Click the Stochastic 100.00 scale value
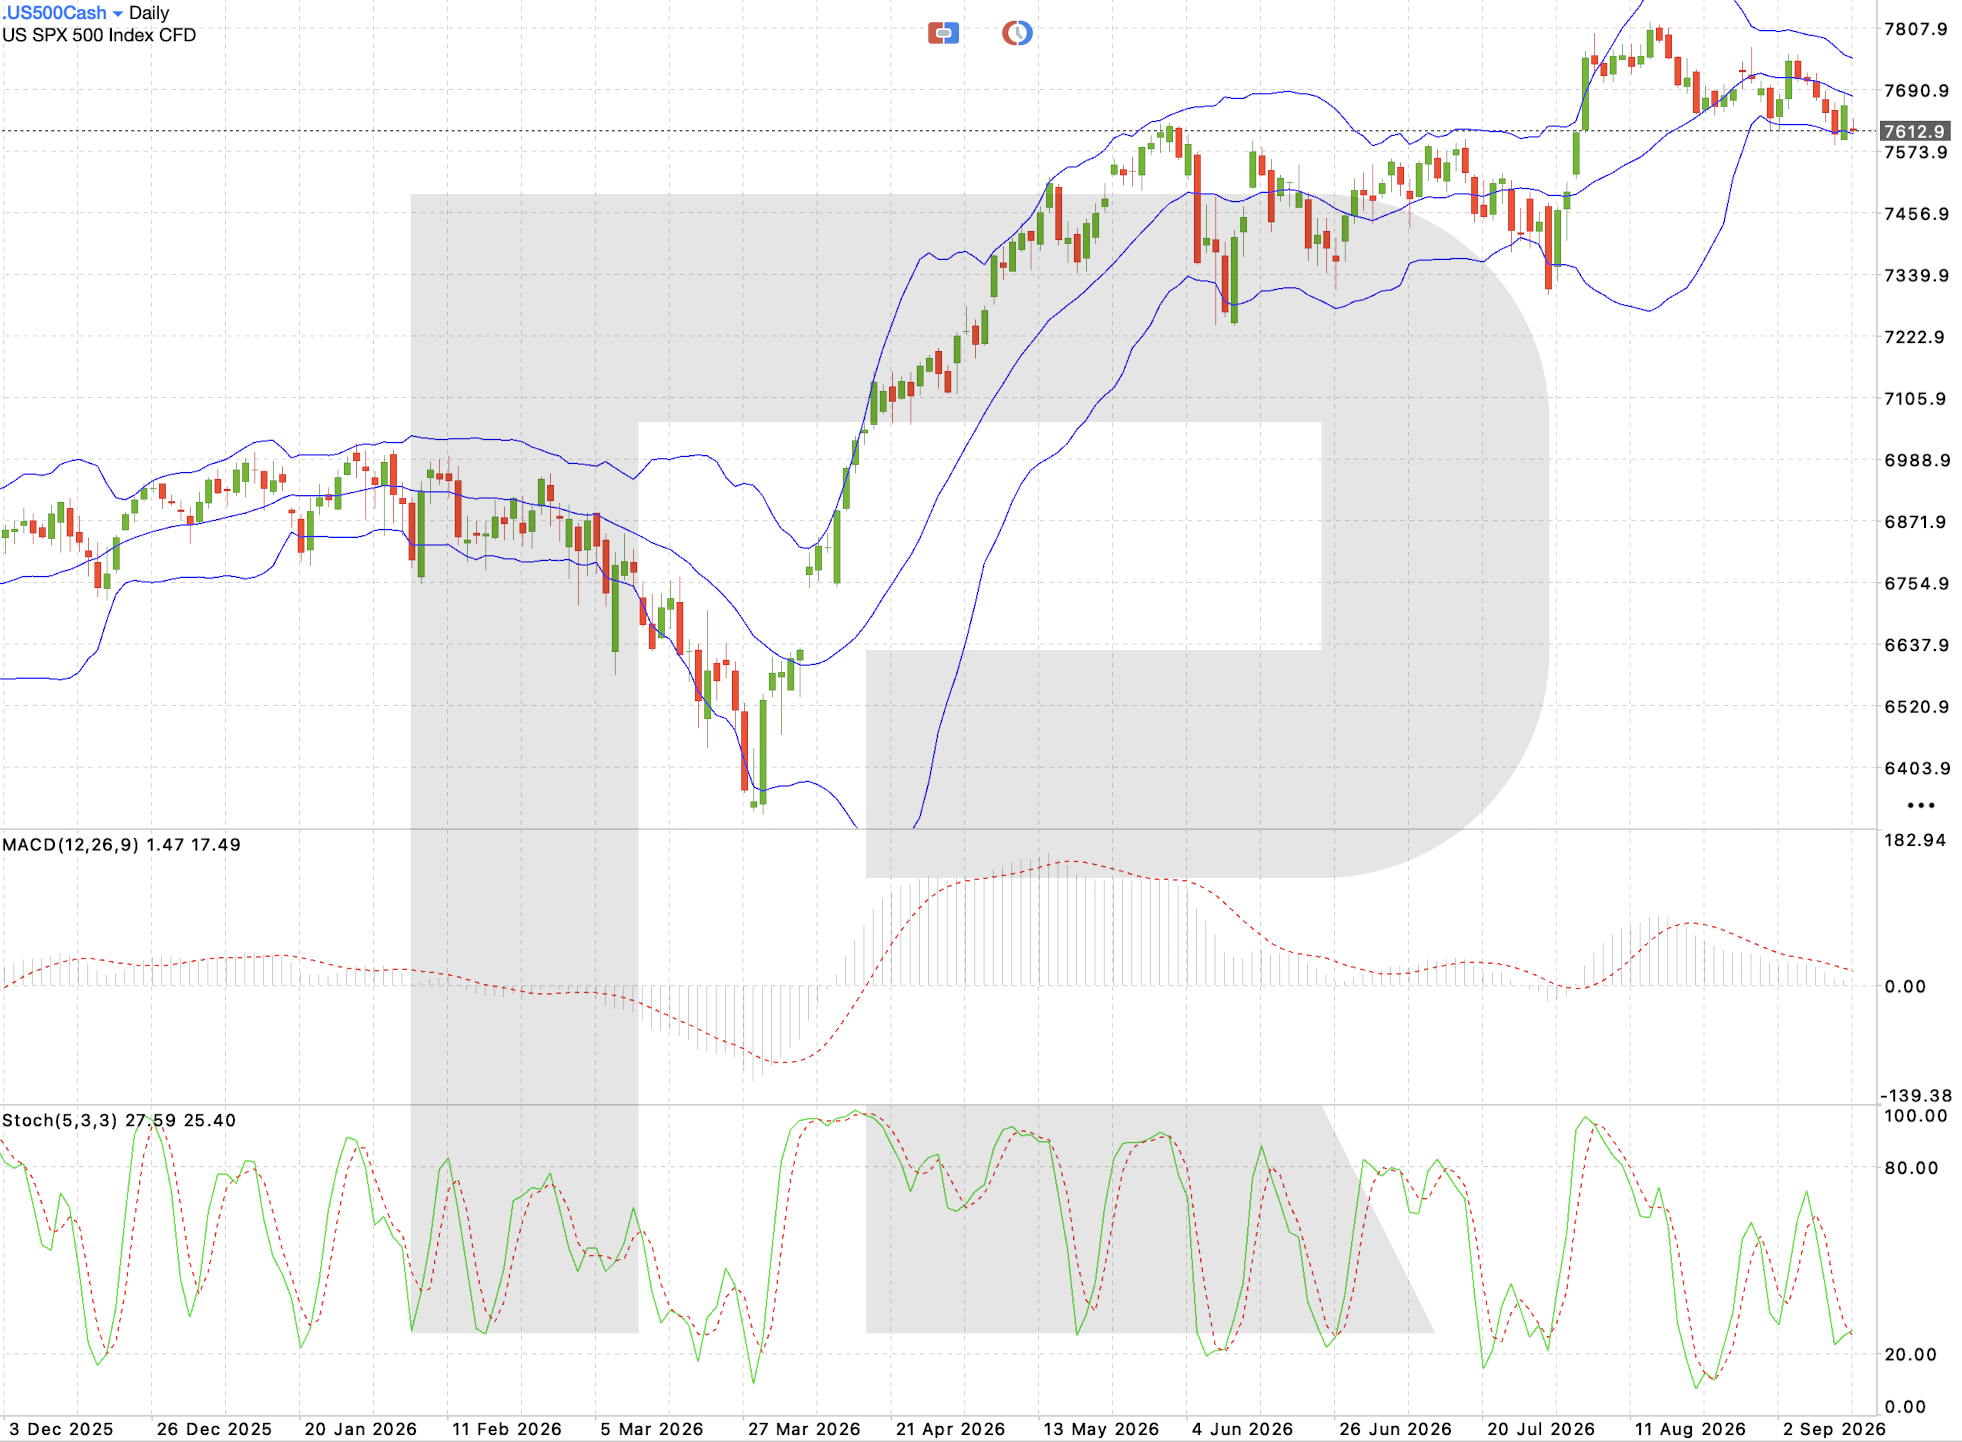The width and height of the screenshot is (1962, 1442). point(1916,1116)
